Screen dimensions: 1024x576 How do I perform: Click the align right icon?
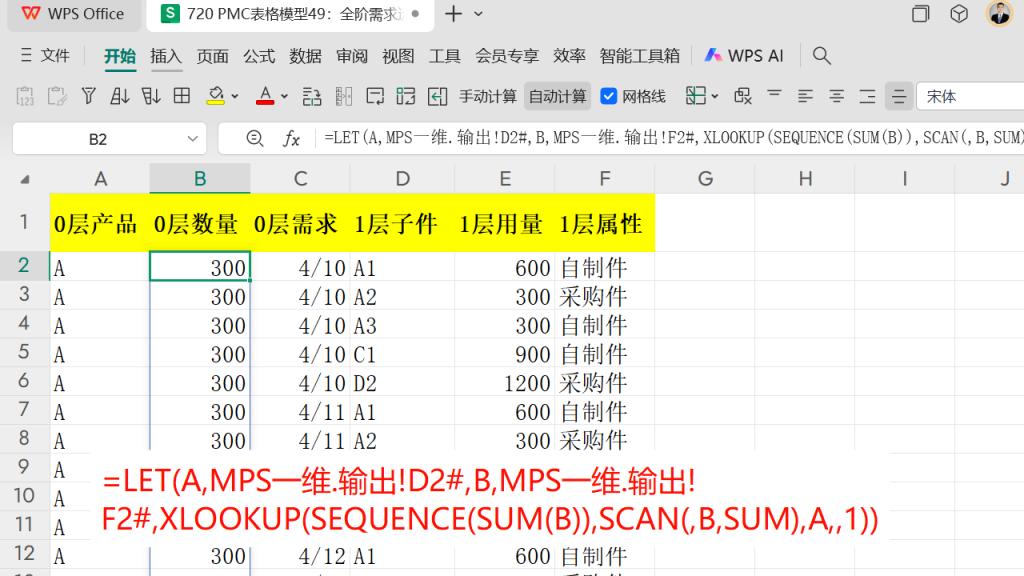tap(867, 97)
